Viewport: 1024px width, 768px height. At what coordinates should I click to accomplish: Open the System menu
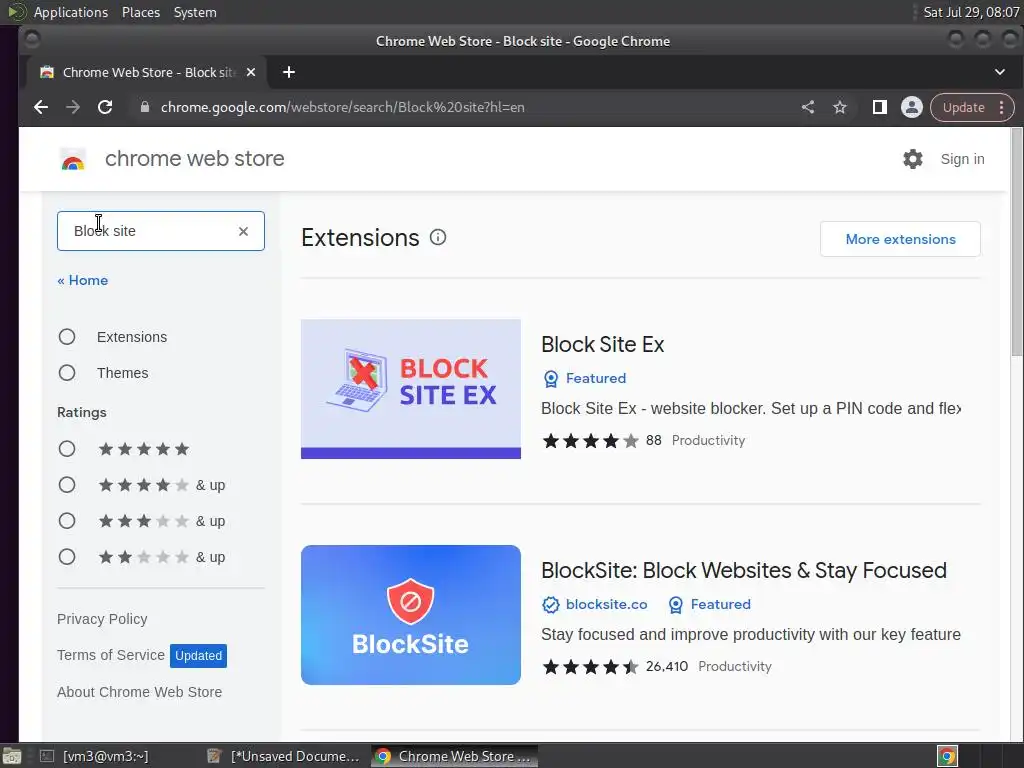(195, 12)
